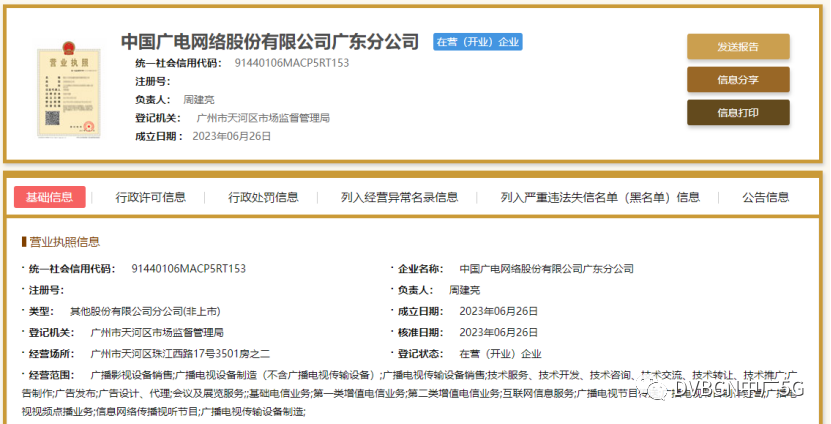Viewport: 831px width, 424px height.
Task: Select the 基础信息 tab
Action: [49, 197]
